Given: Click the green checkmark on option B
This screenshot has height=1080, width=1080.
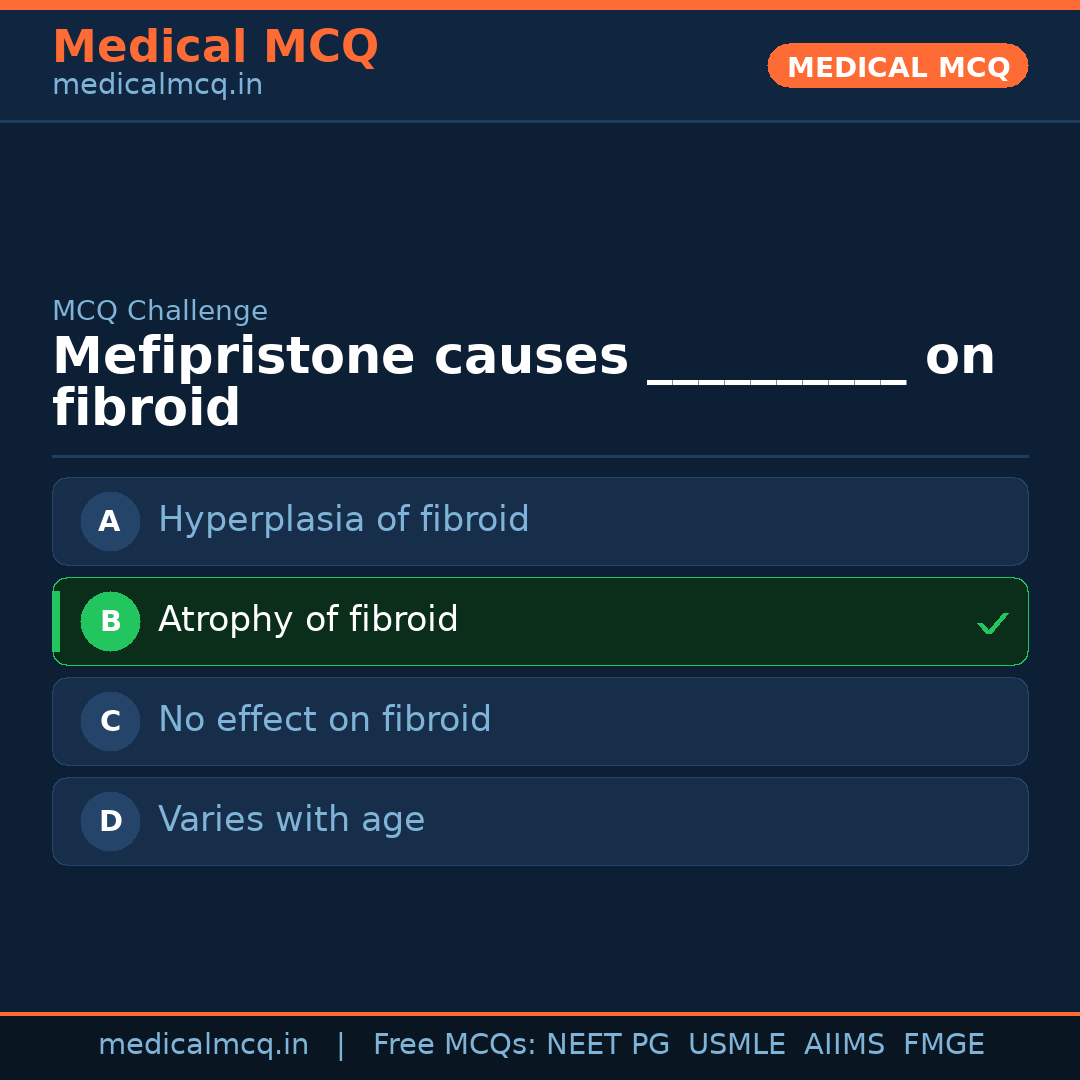Looking at the screenshot, I should 992,624.
